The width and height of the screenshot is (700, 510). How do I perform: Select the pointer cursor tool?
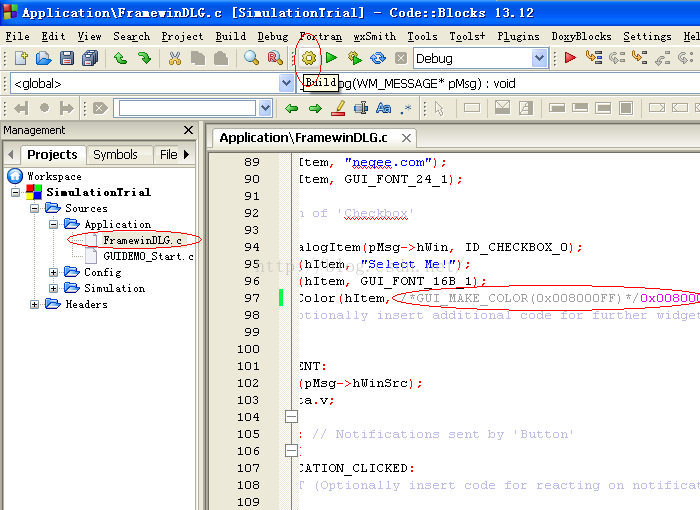tap(439, 109)
